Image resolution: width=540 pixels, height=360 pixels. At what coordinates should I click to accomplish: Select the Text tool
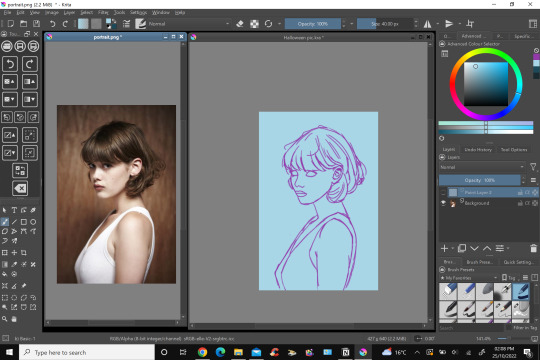[14, 210]
